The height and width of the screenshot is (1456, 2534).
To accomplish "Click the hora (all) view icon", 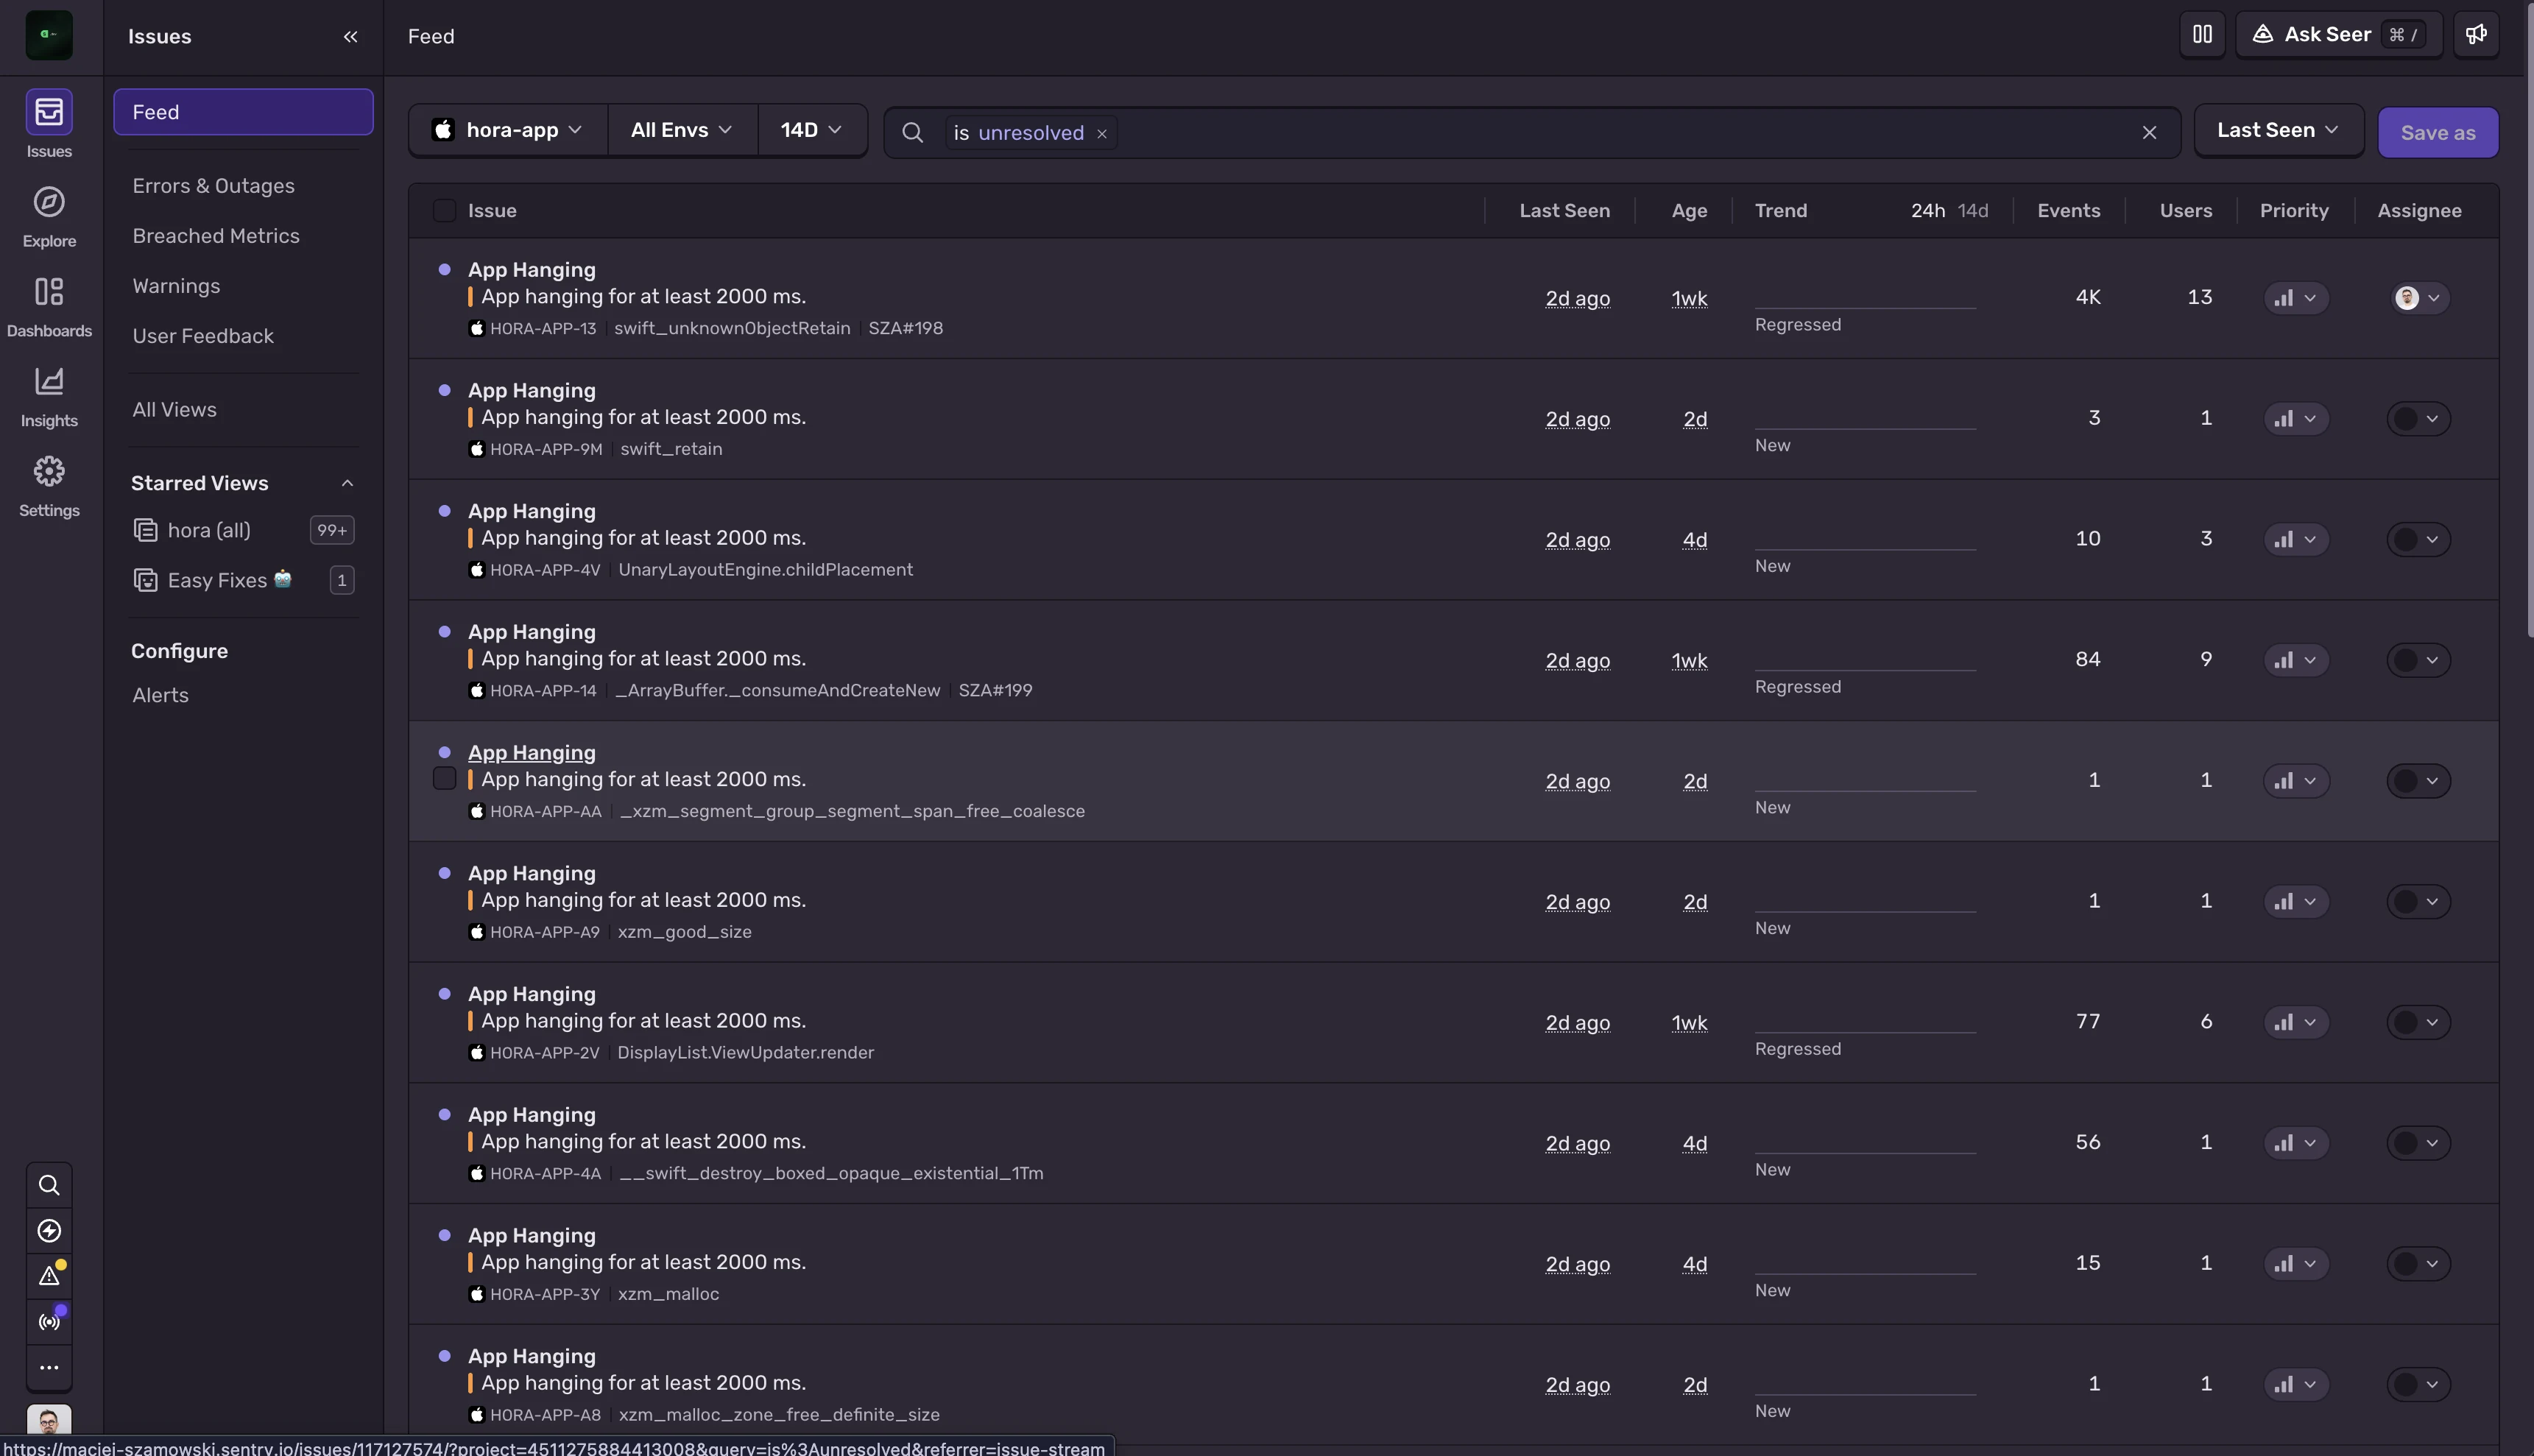I will pyautogui.click(x=145, y=530).
